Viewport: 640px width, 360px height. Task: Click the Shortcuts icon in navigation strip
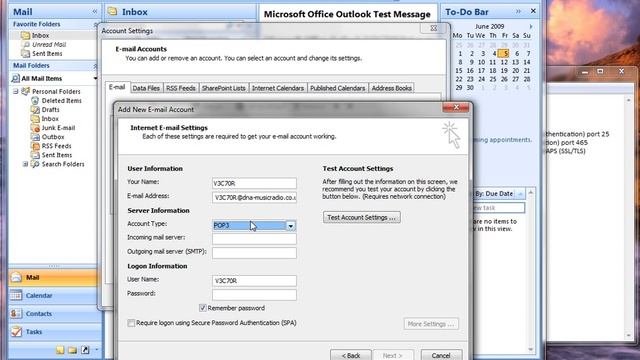85,350
